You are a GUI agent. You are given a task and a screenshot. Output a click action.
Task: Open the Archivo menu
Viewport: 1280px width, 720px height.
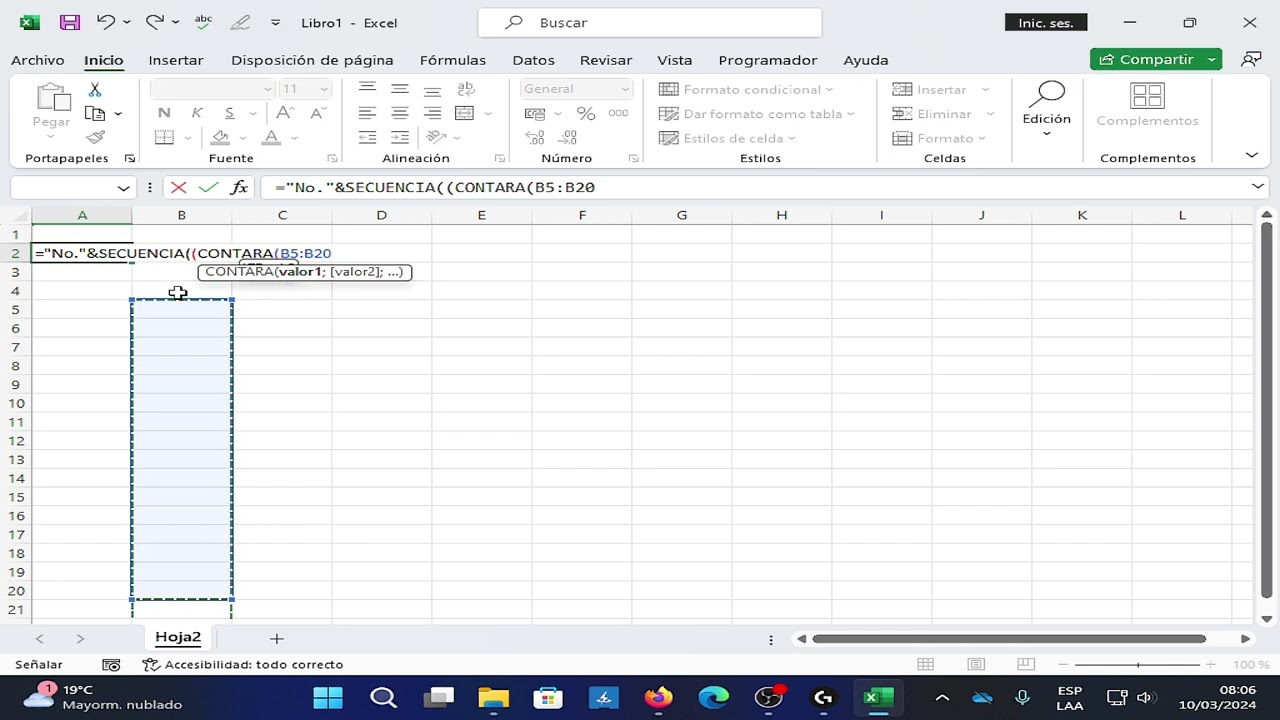[x=38, y=60]
